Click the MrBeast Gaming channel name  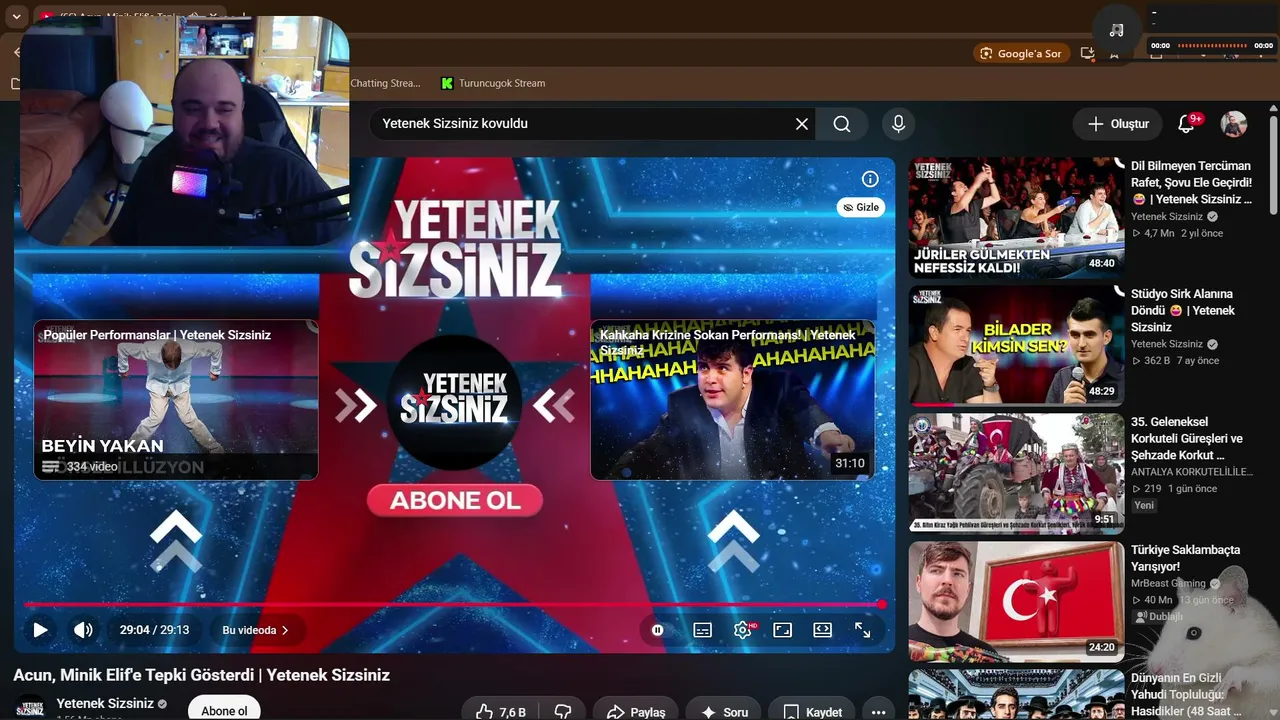coord(1168,583)
